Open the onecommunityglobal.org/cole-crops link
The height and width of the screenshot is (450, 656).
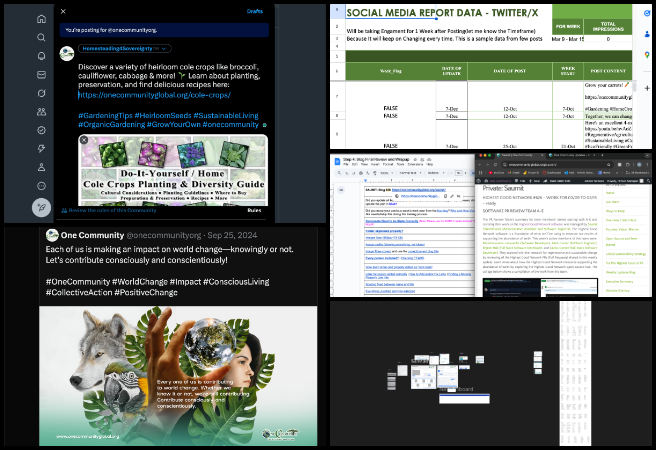tap(154, 95)
